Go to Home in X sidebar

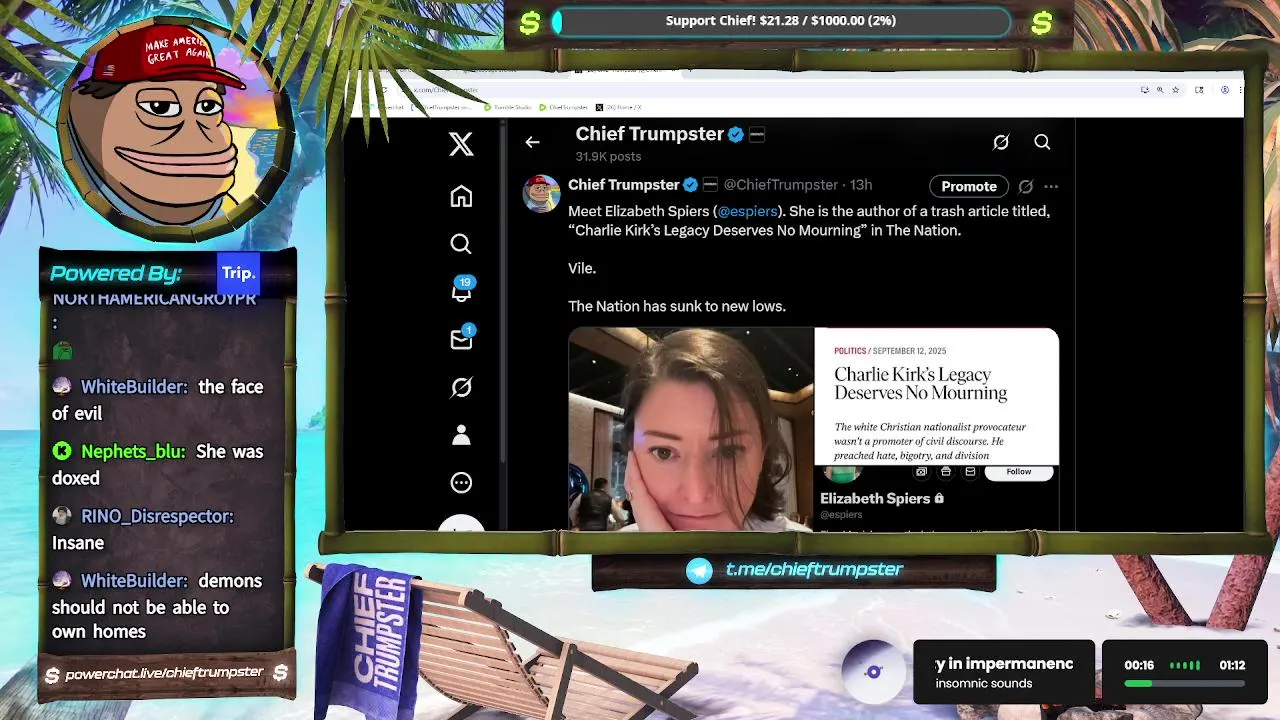[461, 196]
